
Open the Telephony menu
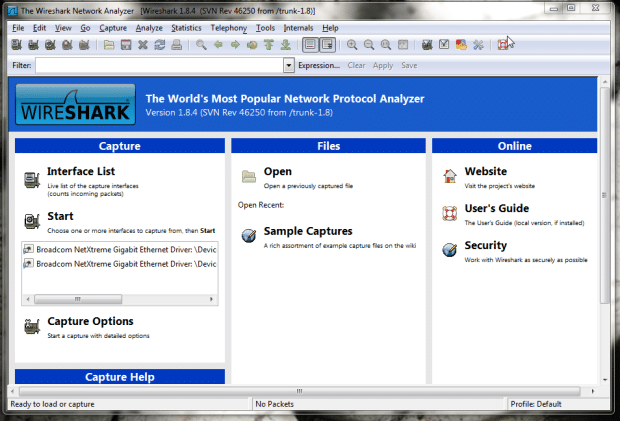(x=229, y=28)
